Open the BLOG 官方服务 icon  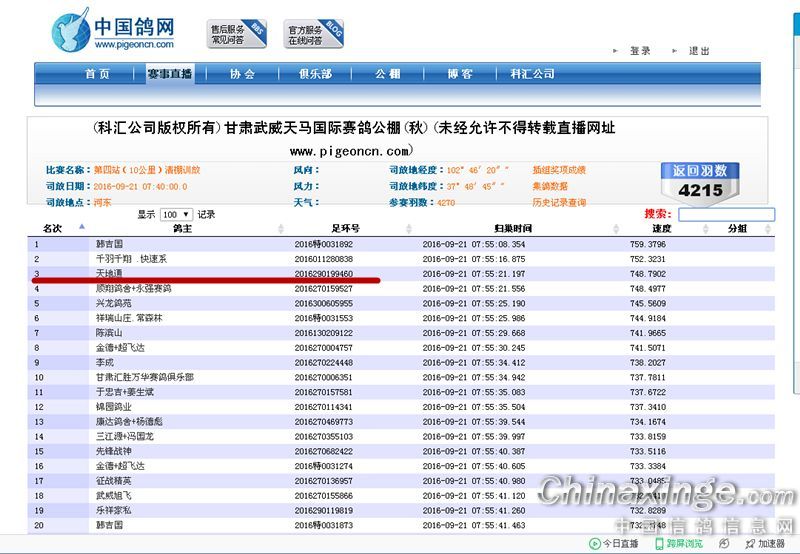[313, 33]
